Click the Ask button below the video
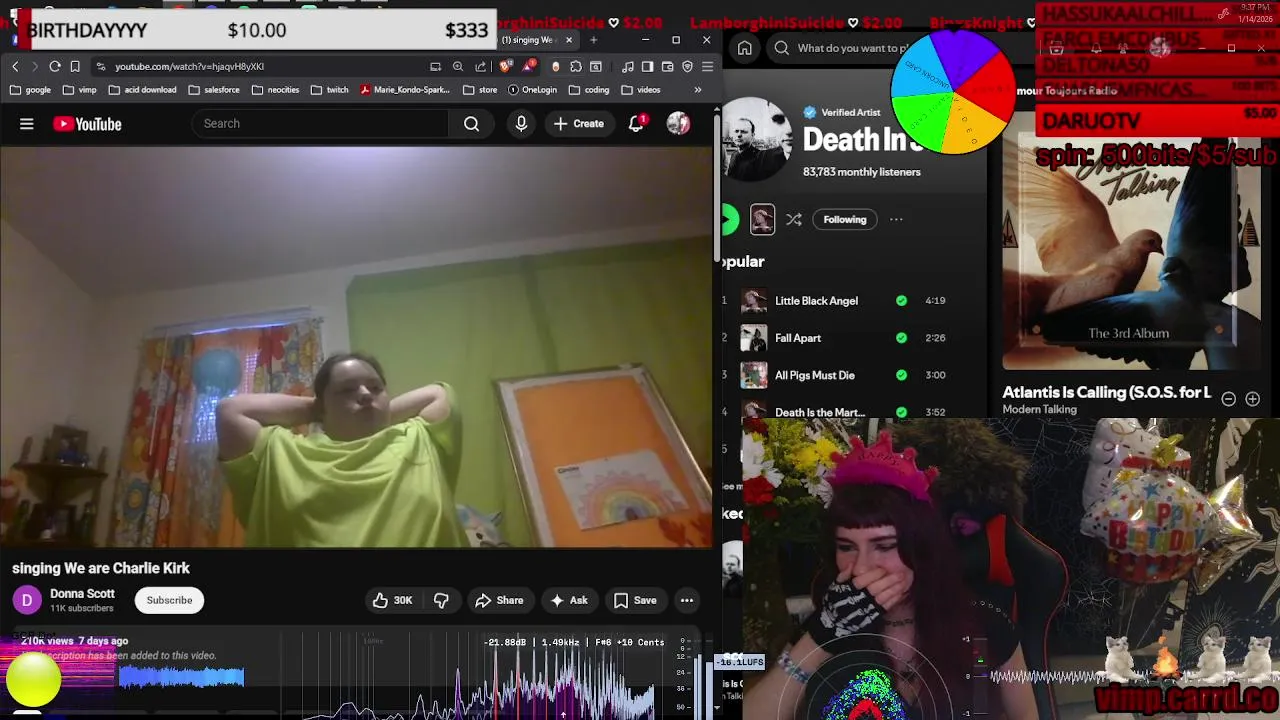Viewport: 1280px width, 720px height. pos(568,600)
